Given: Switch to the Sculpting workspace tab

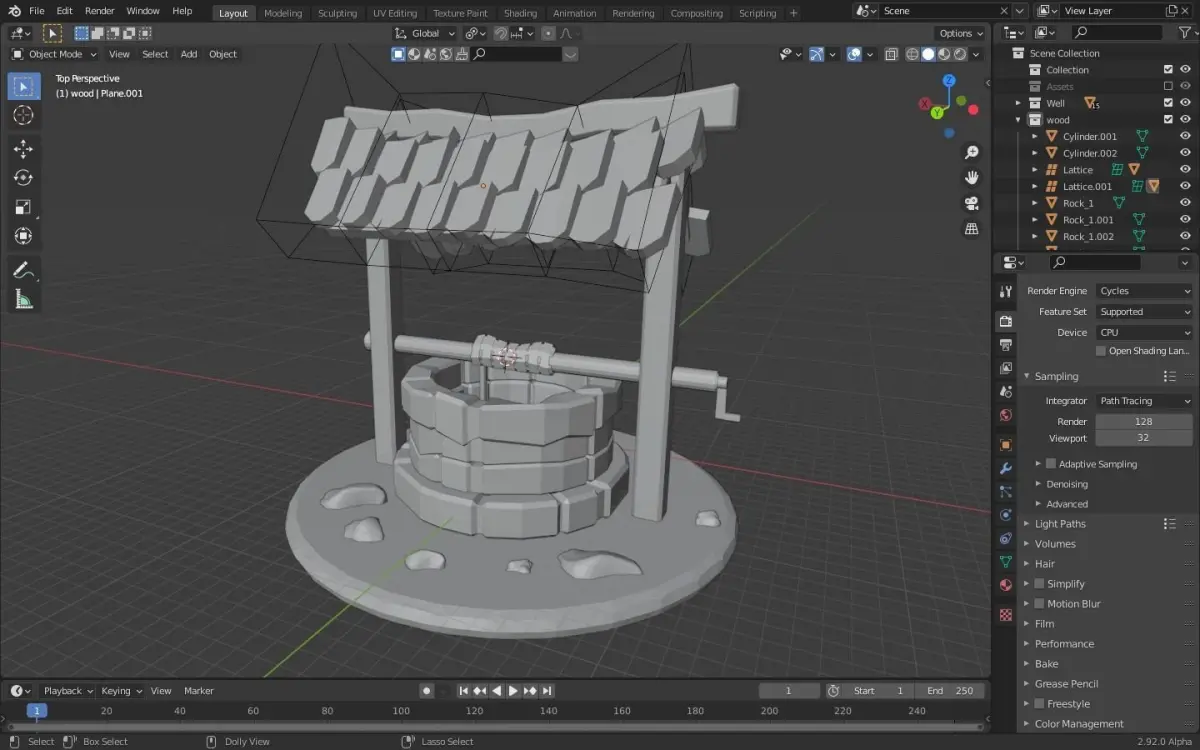Looking at the screenshot, I should pos(337,13).
